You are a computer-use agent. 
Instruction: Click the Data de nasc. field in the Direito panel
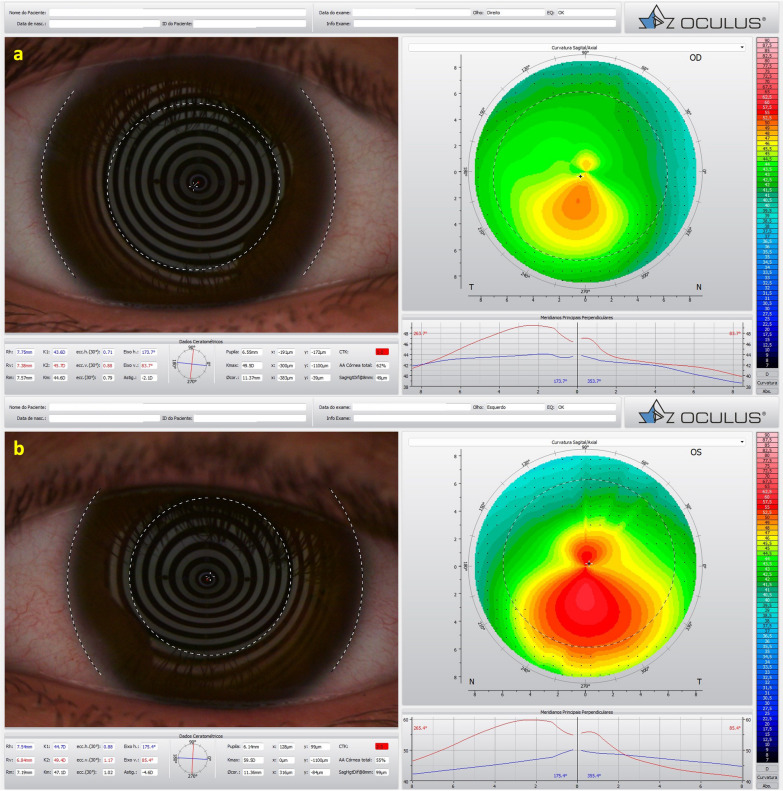pyautogui.click(x=104, y=23)
